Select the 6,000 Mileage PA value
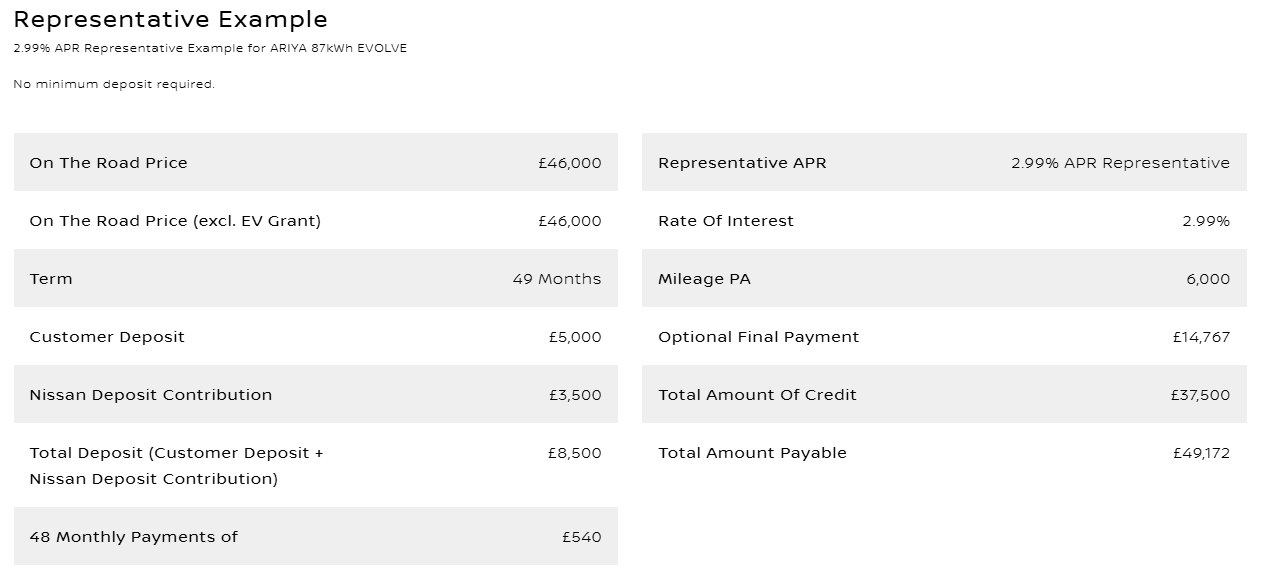The height and width of the screenshot is (587, 1277). pos(1208,279)
